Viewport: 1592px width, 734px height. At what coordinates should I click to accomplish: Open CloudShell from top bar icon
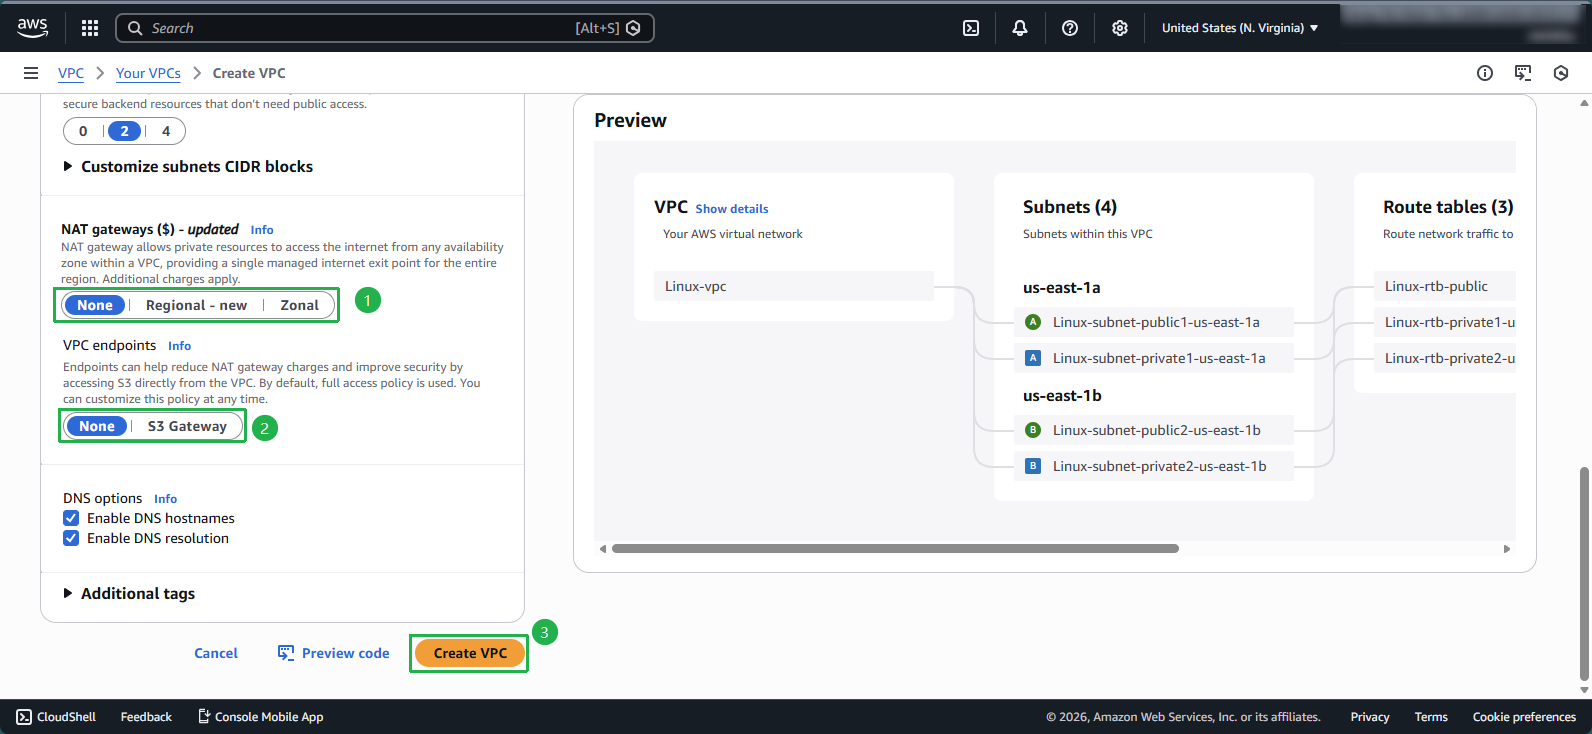pyautogui.click(x=971, y=28)
